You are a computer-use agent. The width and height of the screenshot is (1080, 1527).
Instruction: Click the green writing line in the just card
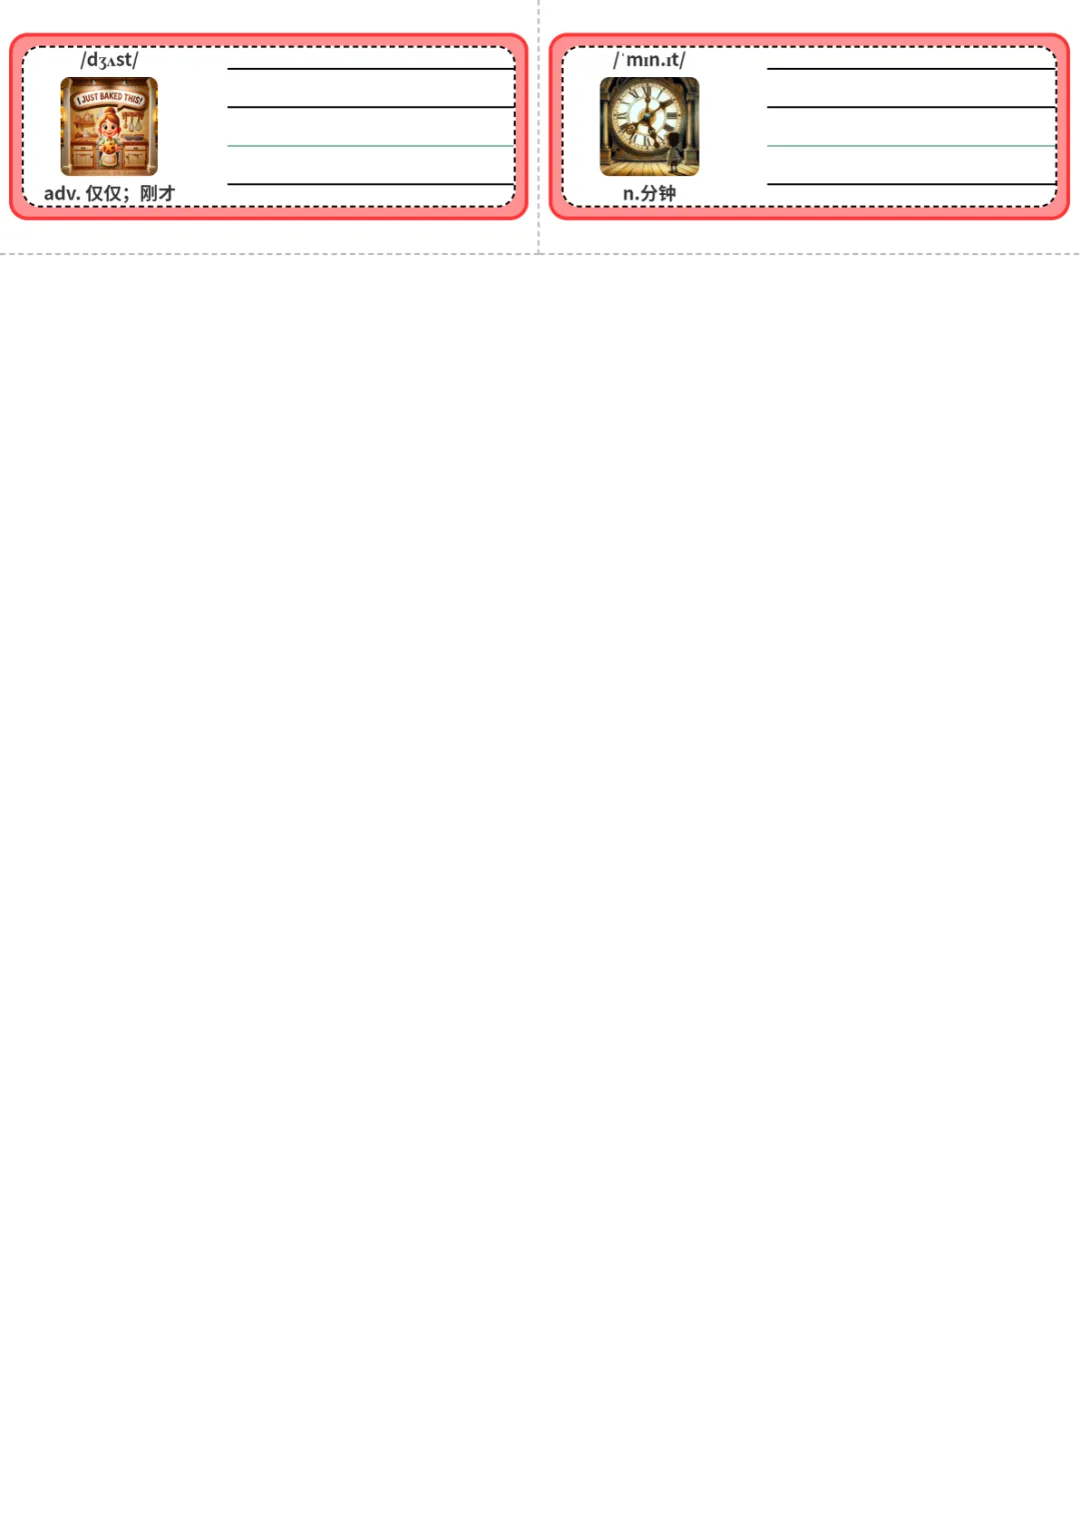(371, 146)
